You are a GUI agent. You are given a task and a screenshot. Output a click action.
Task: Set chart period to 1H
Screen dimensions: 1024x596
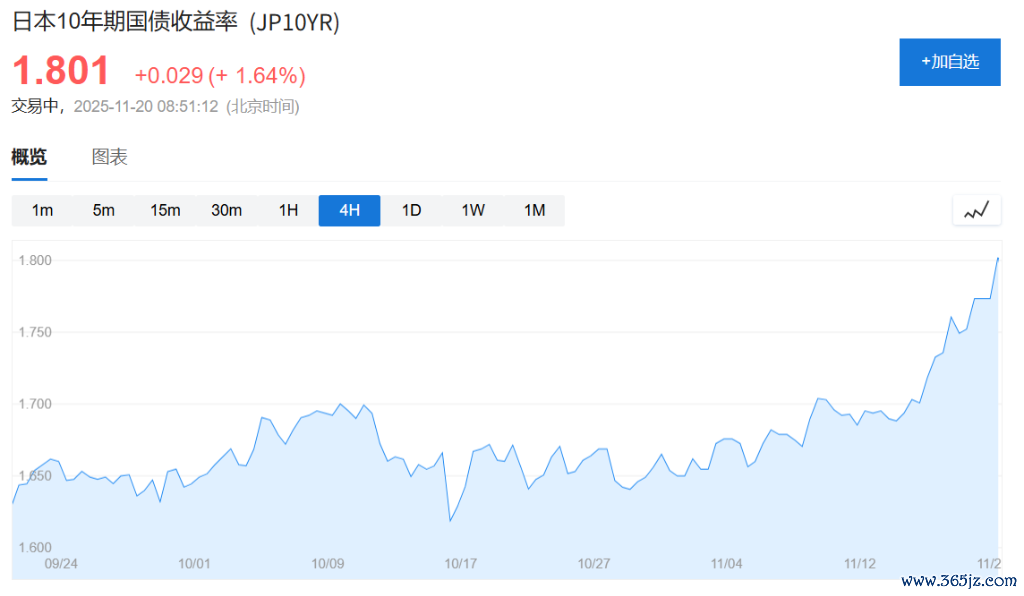click(288, 210)
